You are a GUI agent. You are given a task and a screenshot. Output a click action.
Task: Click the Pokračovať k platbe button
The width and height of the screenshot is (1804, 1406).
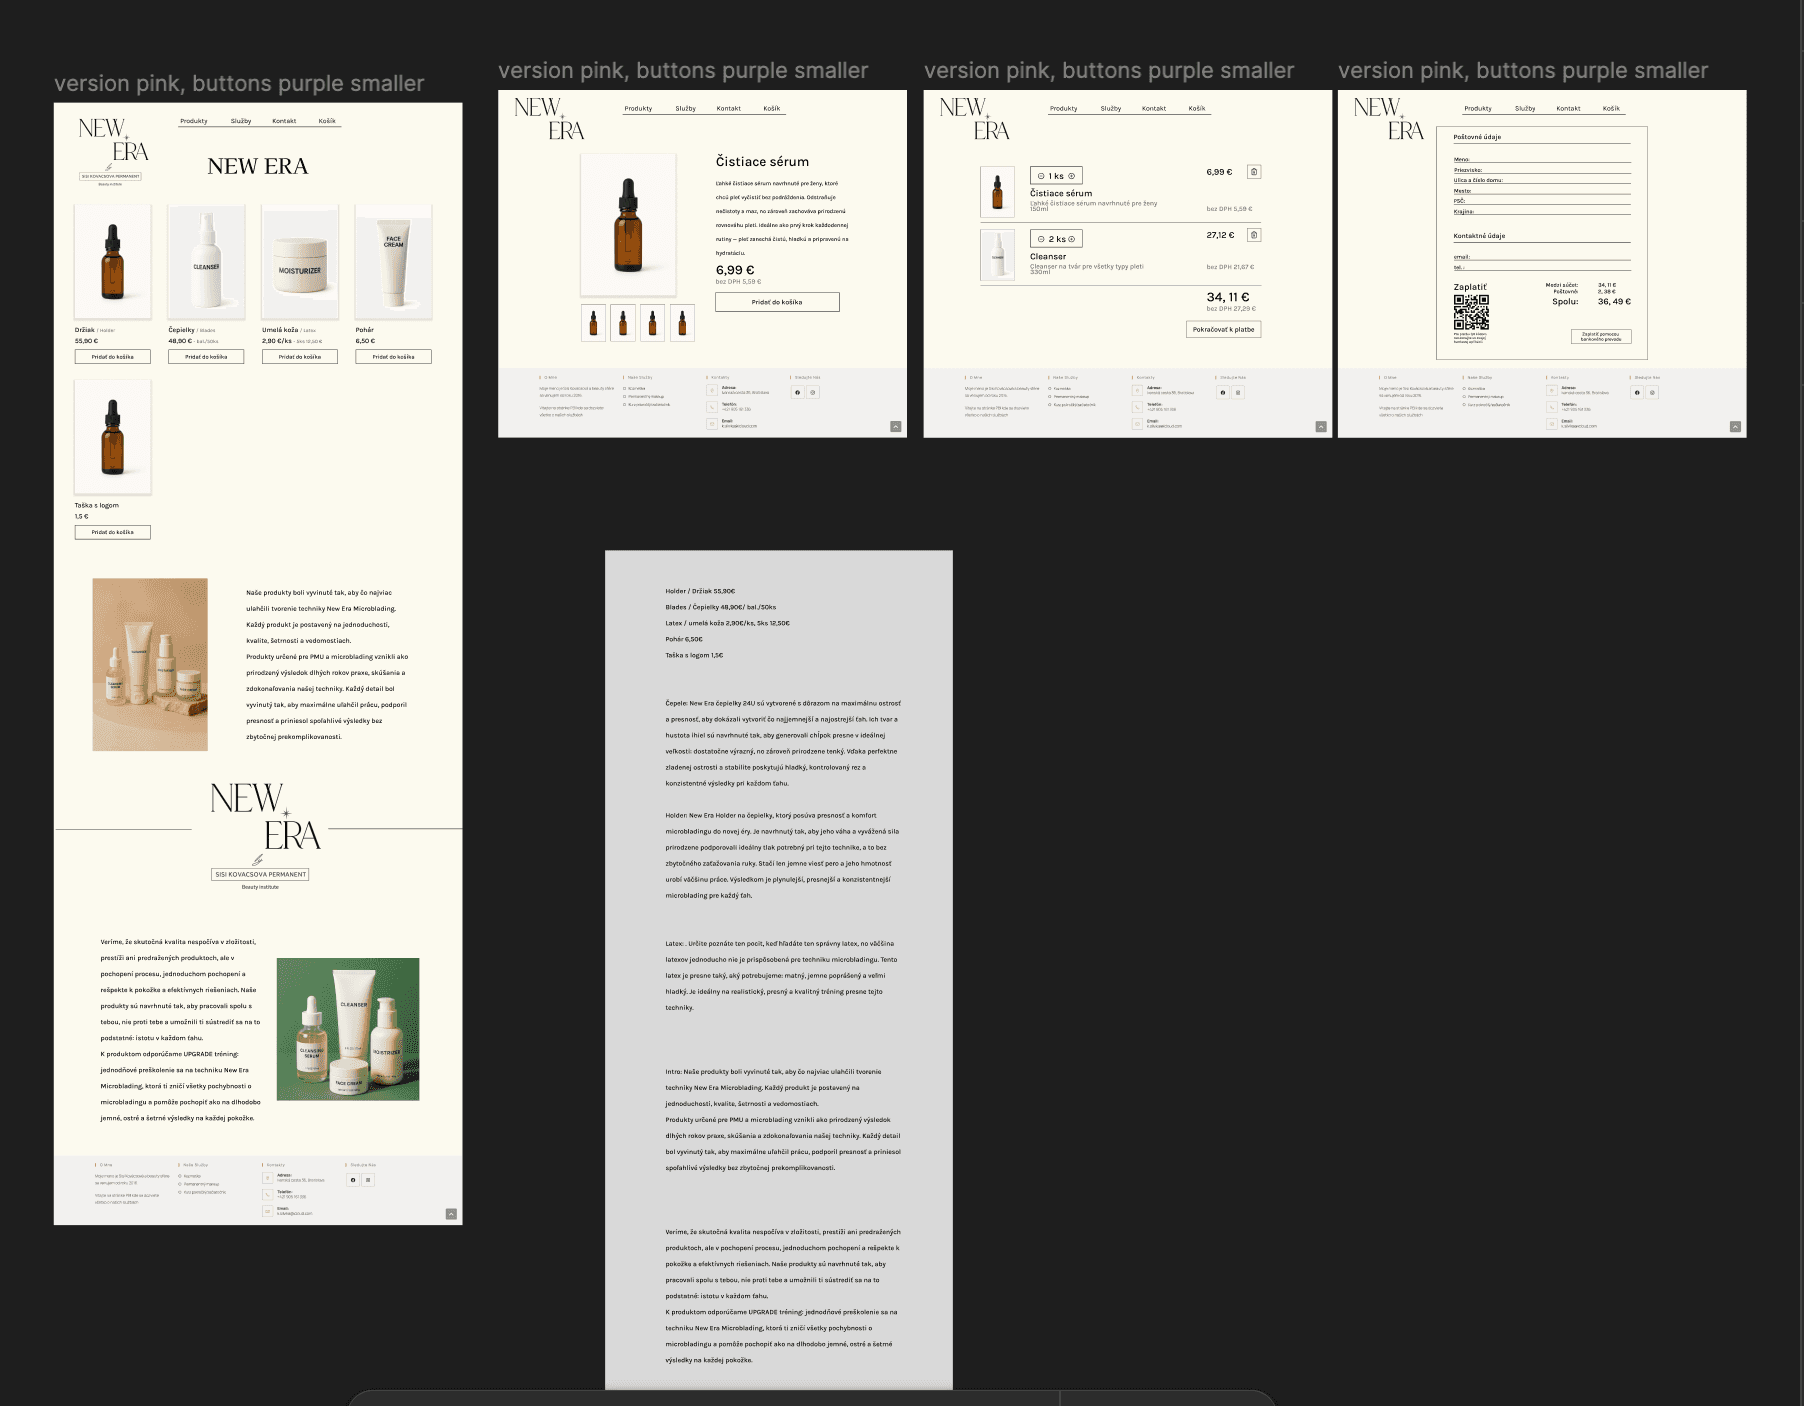pyautogui.click(x=1222, y=329)
